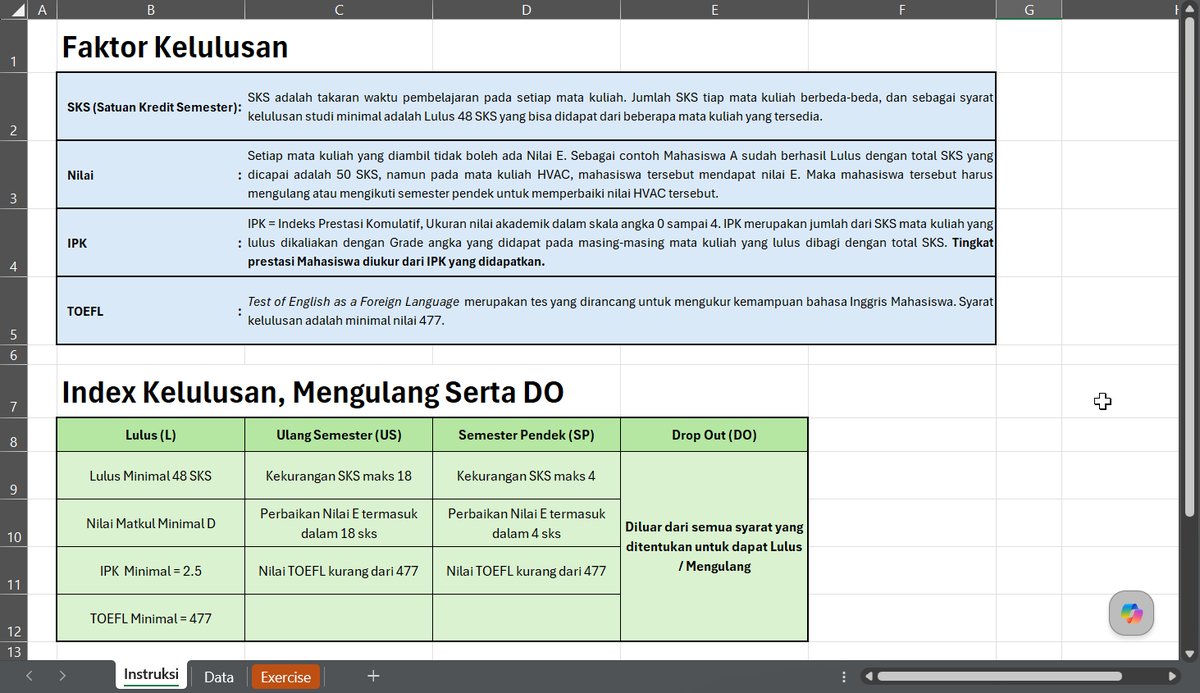1200x693 pixels.
Task: Click the 'Kekurangan SKS maks 4' cell
Action: 526,475
